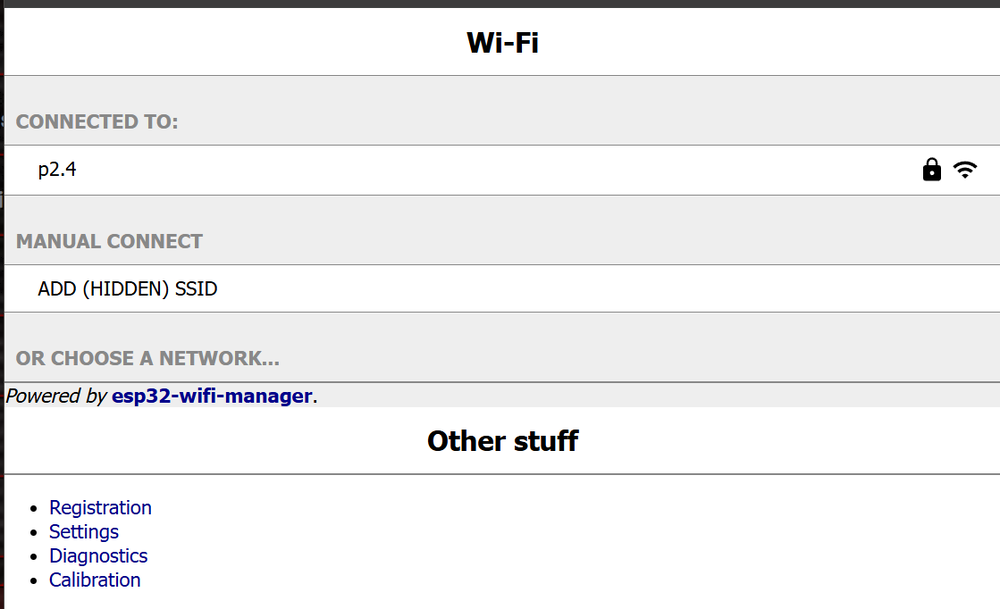Click the italic Powered by text
This screenshot has width=1000, height=609.
(56, 396)
